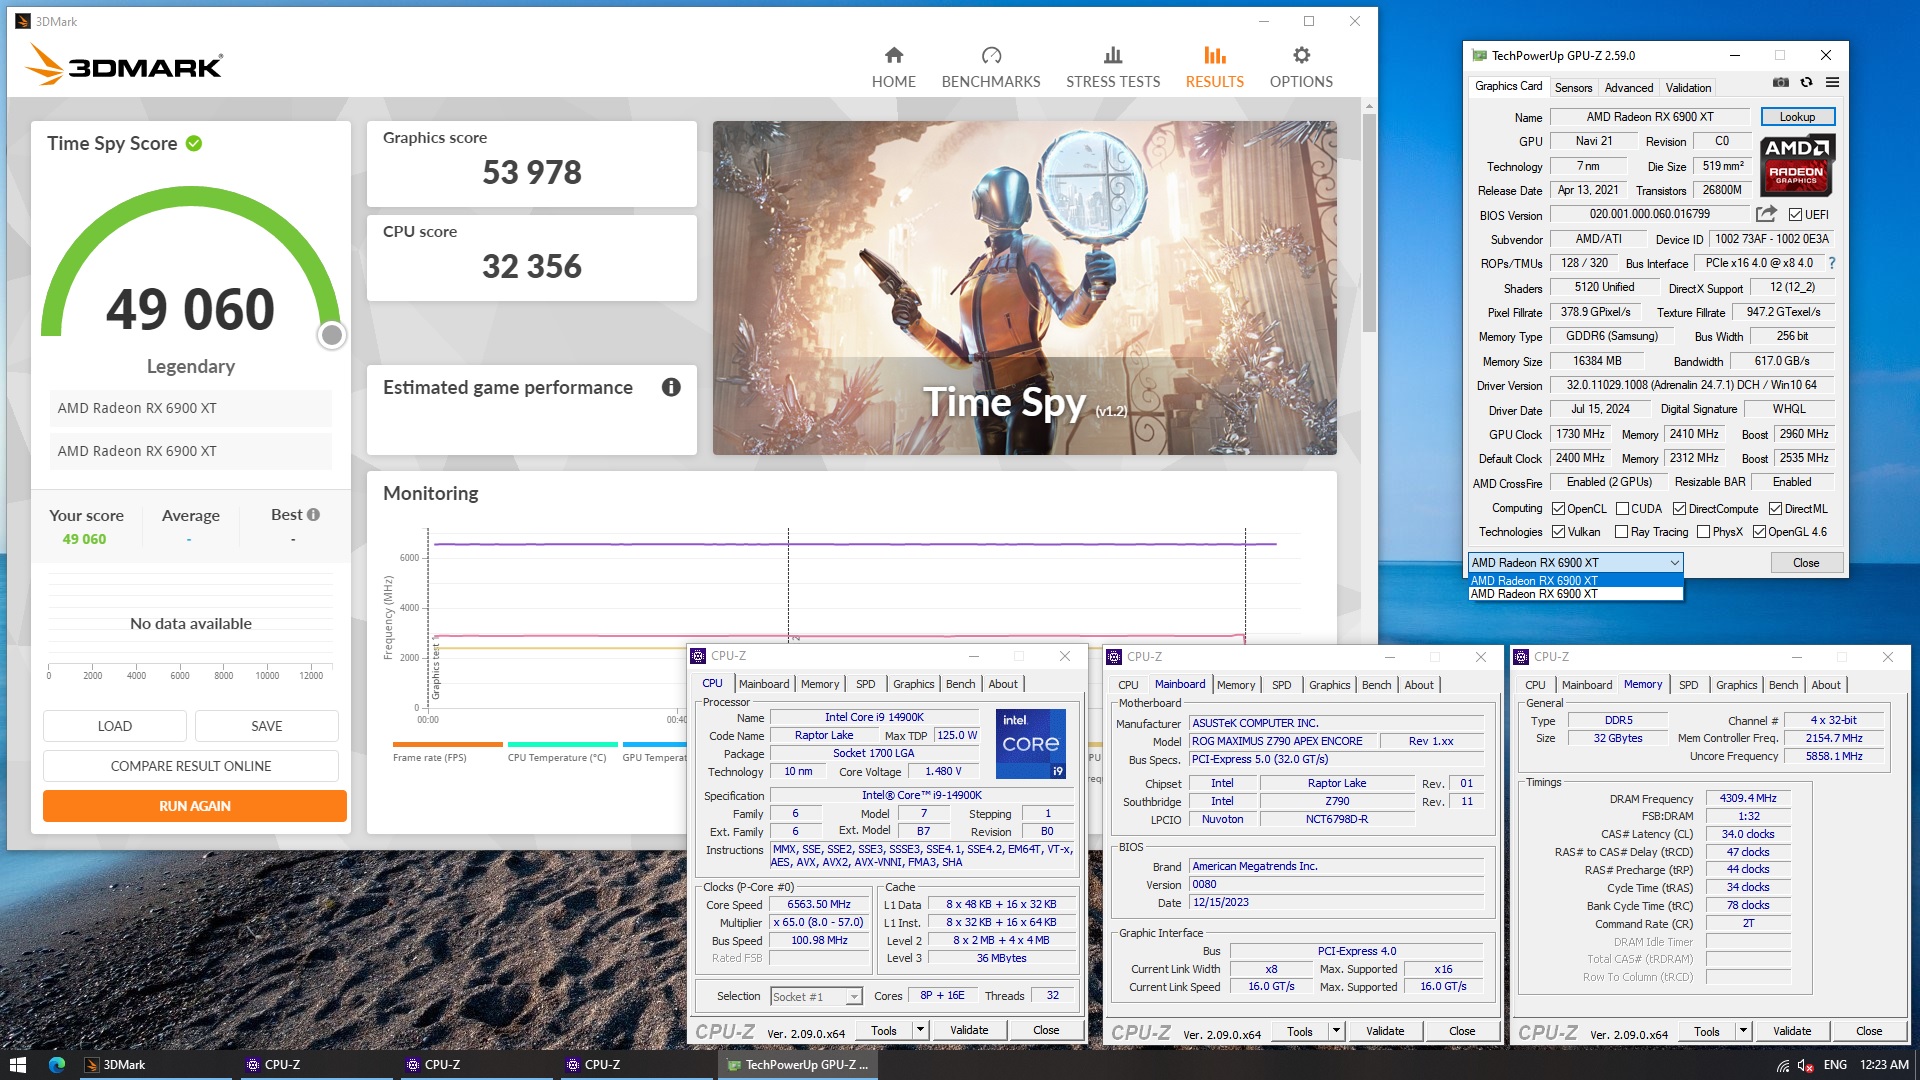Click the info icon next to Best score
Image resolution: width=1920 pixels, height=1080 pixels.
coord(314,514)
